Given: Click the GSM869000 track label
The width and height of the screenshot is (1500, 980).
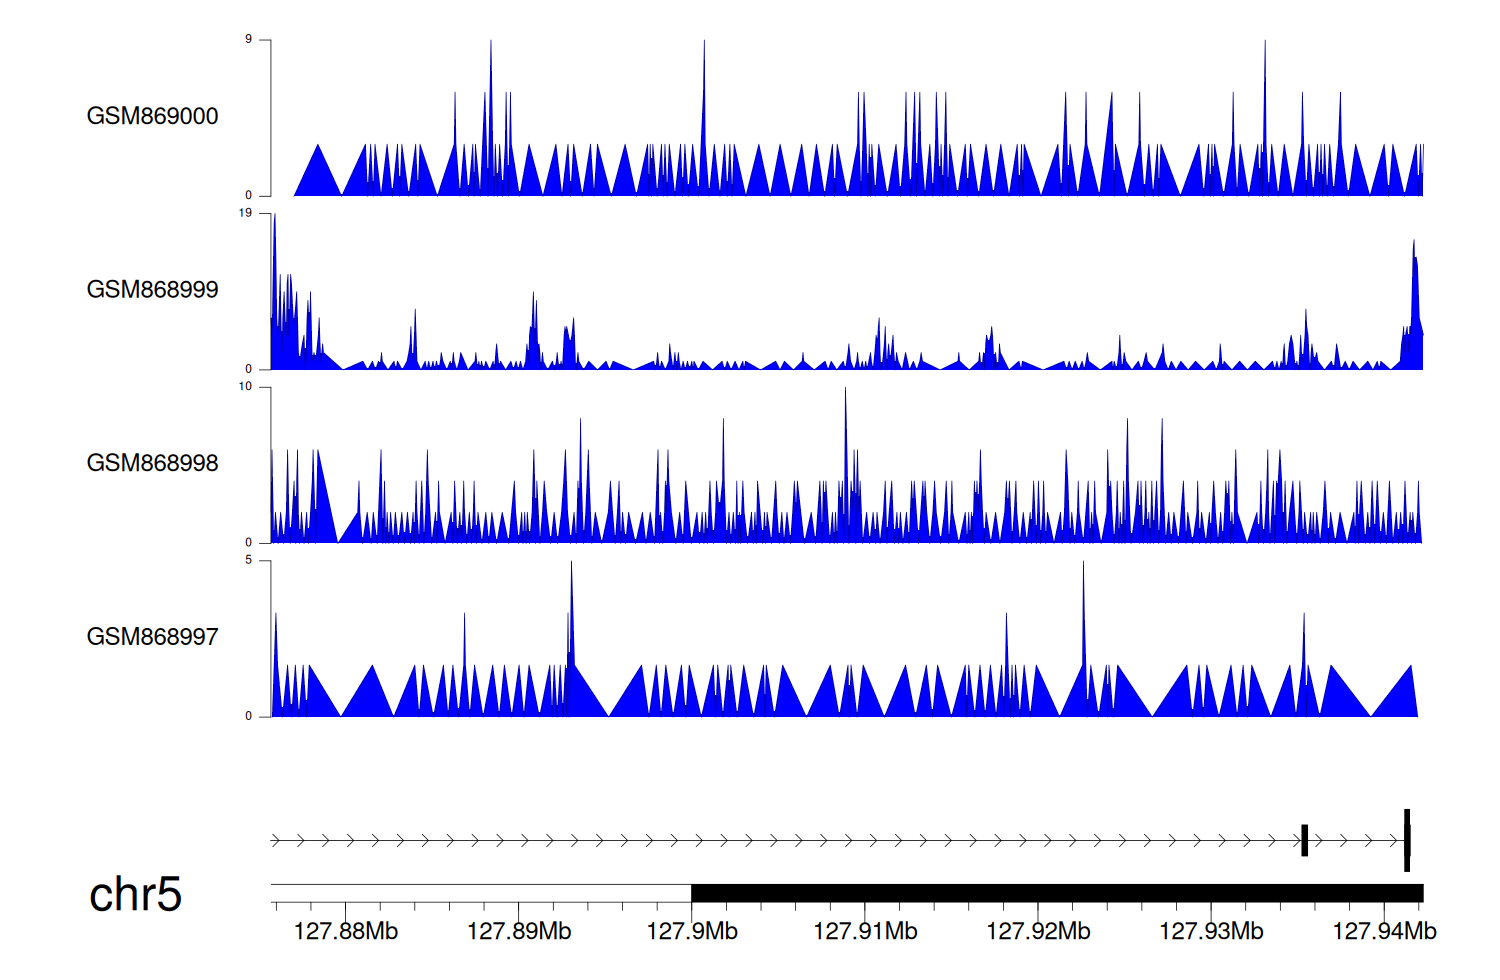Looking at the screenshot, I should [x=152, y=116].
